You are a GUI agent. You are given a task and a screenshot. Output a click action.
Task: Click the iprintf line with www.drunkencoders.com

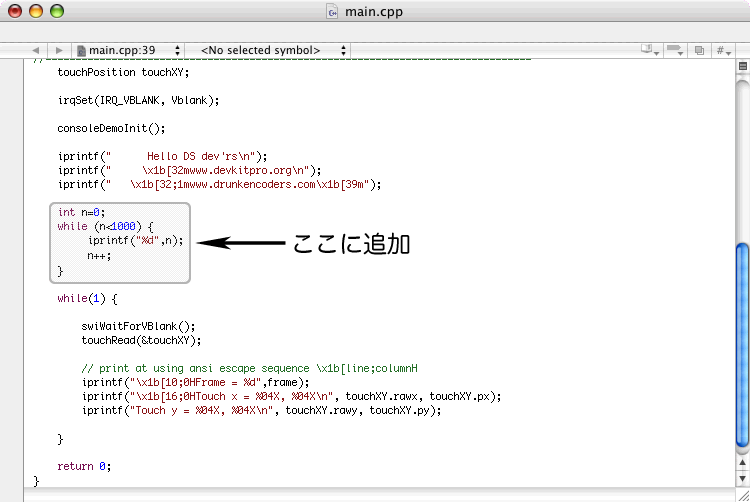tap(219, 184)
